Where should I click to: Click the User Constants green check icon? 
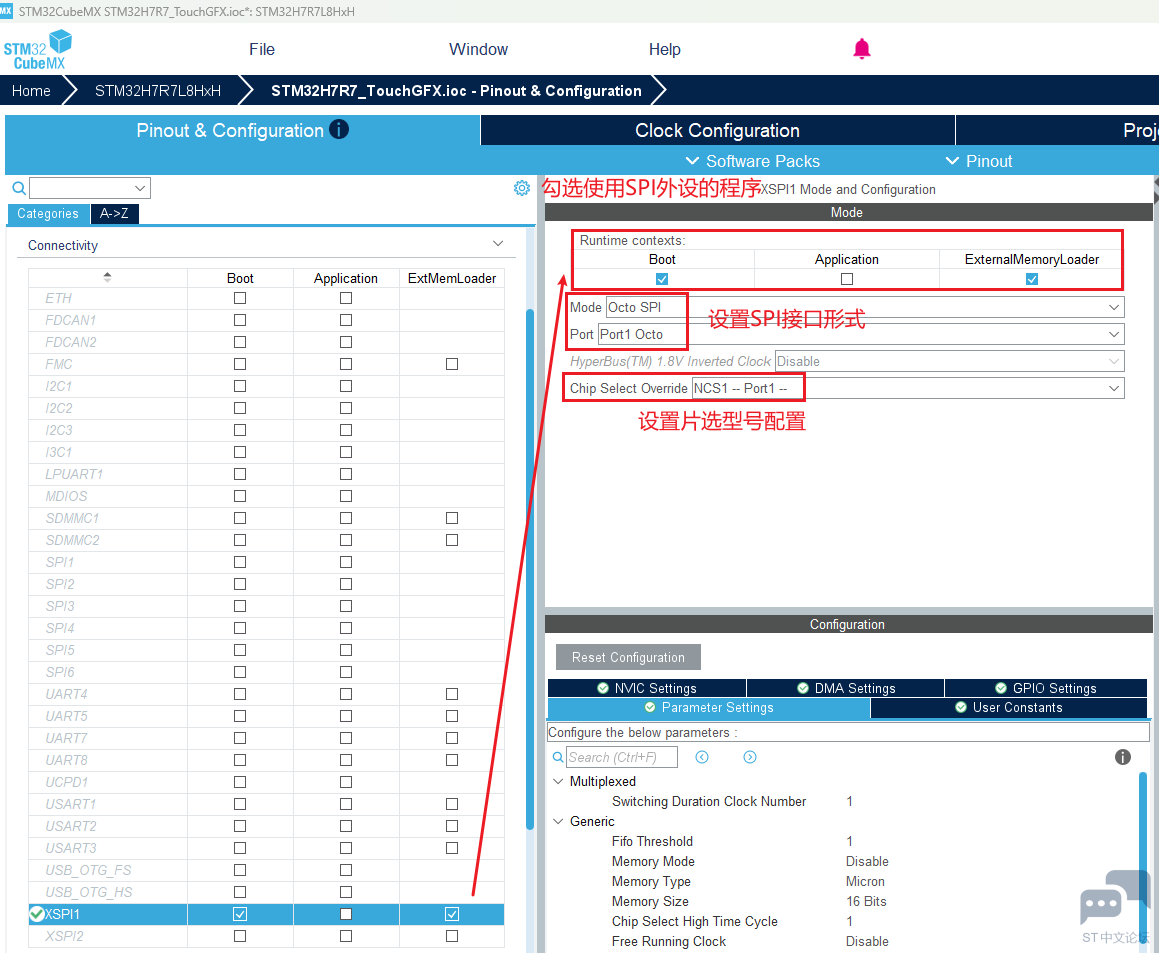tap(961, 708)
